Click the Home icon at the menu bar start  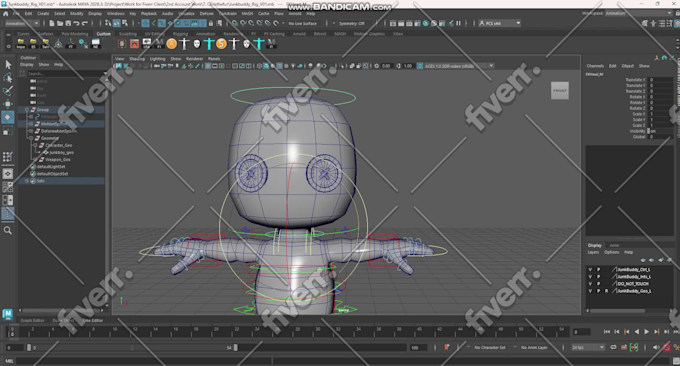click(6, 14)
